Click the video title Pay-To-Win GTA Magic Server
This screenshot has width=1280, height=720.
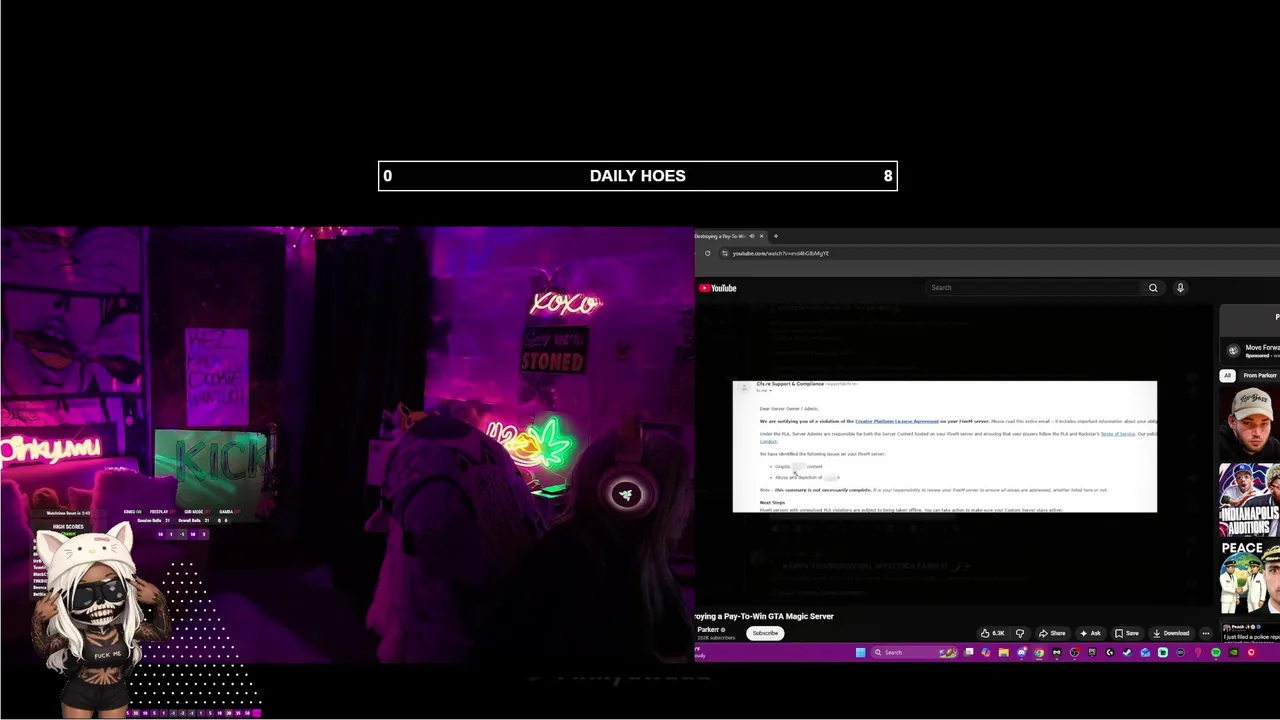[x=765, y=616]
